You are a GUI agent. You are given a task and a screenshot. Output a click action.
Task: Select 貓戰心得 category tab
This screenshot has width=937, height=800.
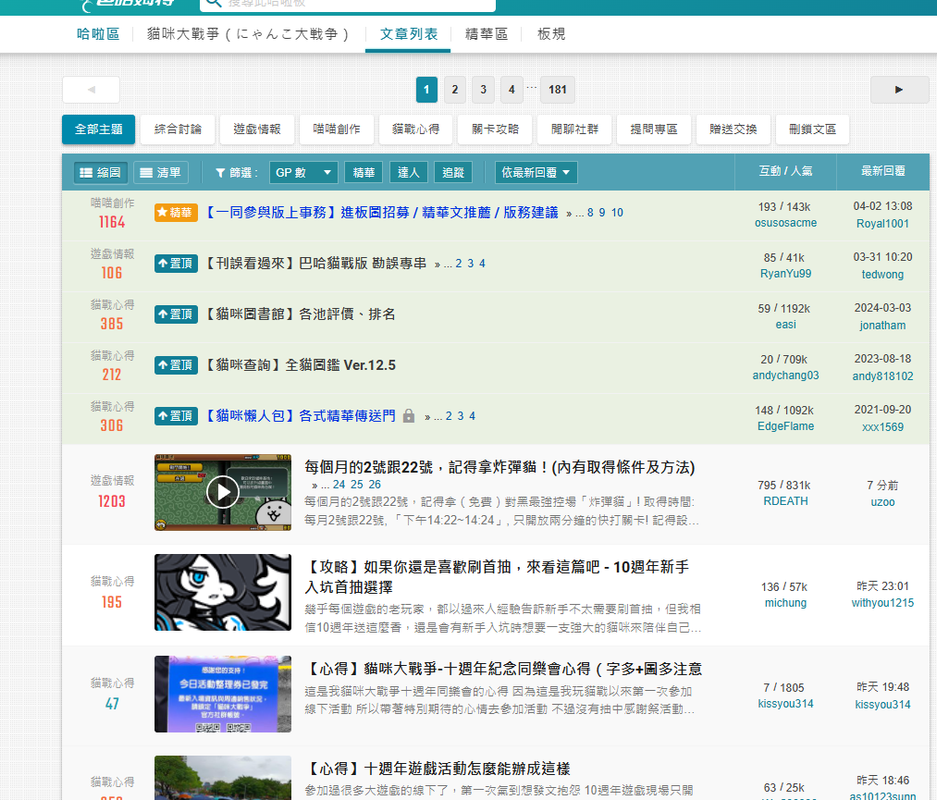(x=416, y=130)
